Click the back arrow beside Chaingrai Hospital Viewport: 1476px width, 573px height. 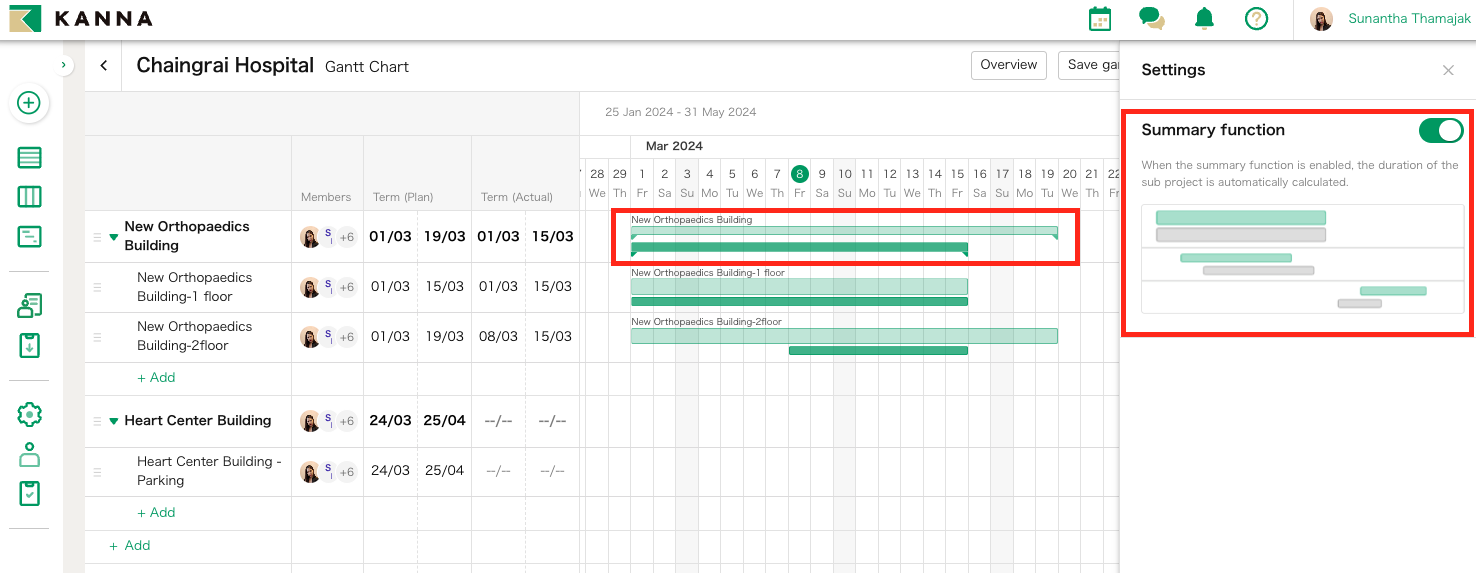click(x=103, y=66)
